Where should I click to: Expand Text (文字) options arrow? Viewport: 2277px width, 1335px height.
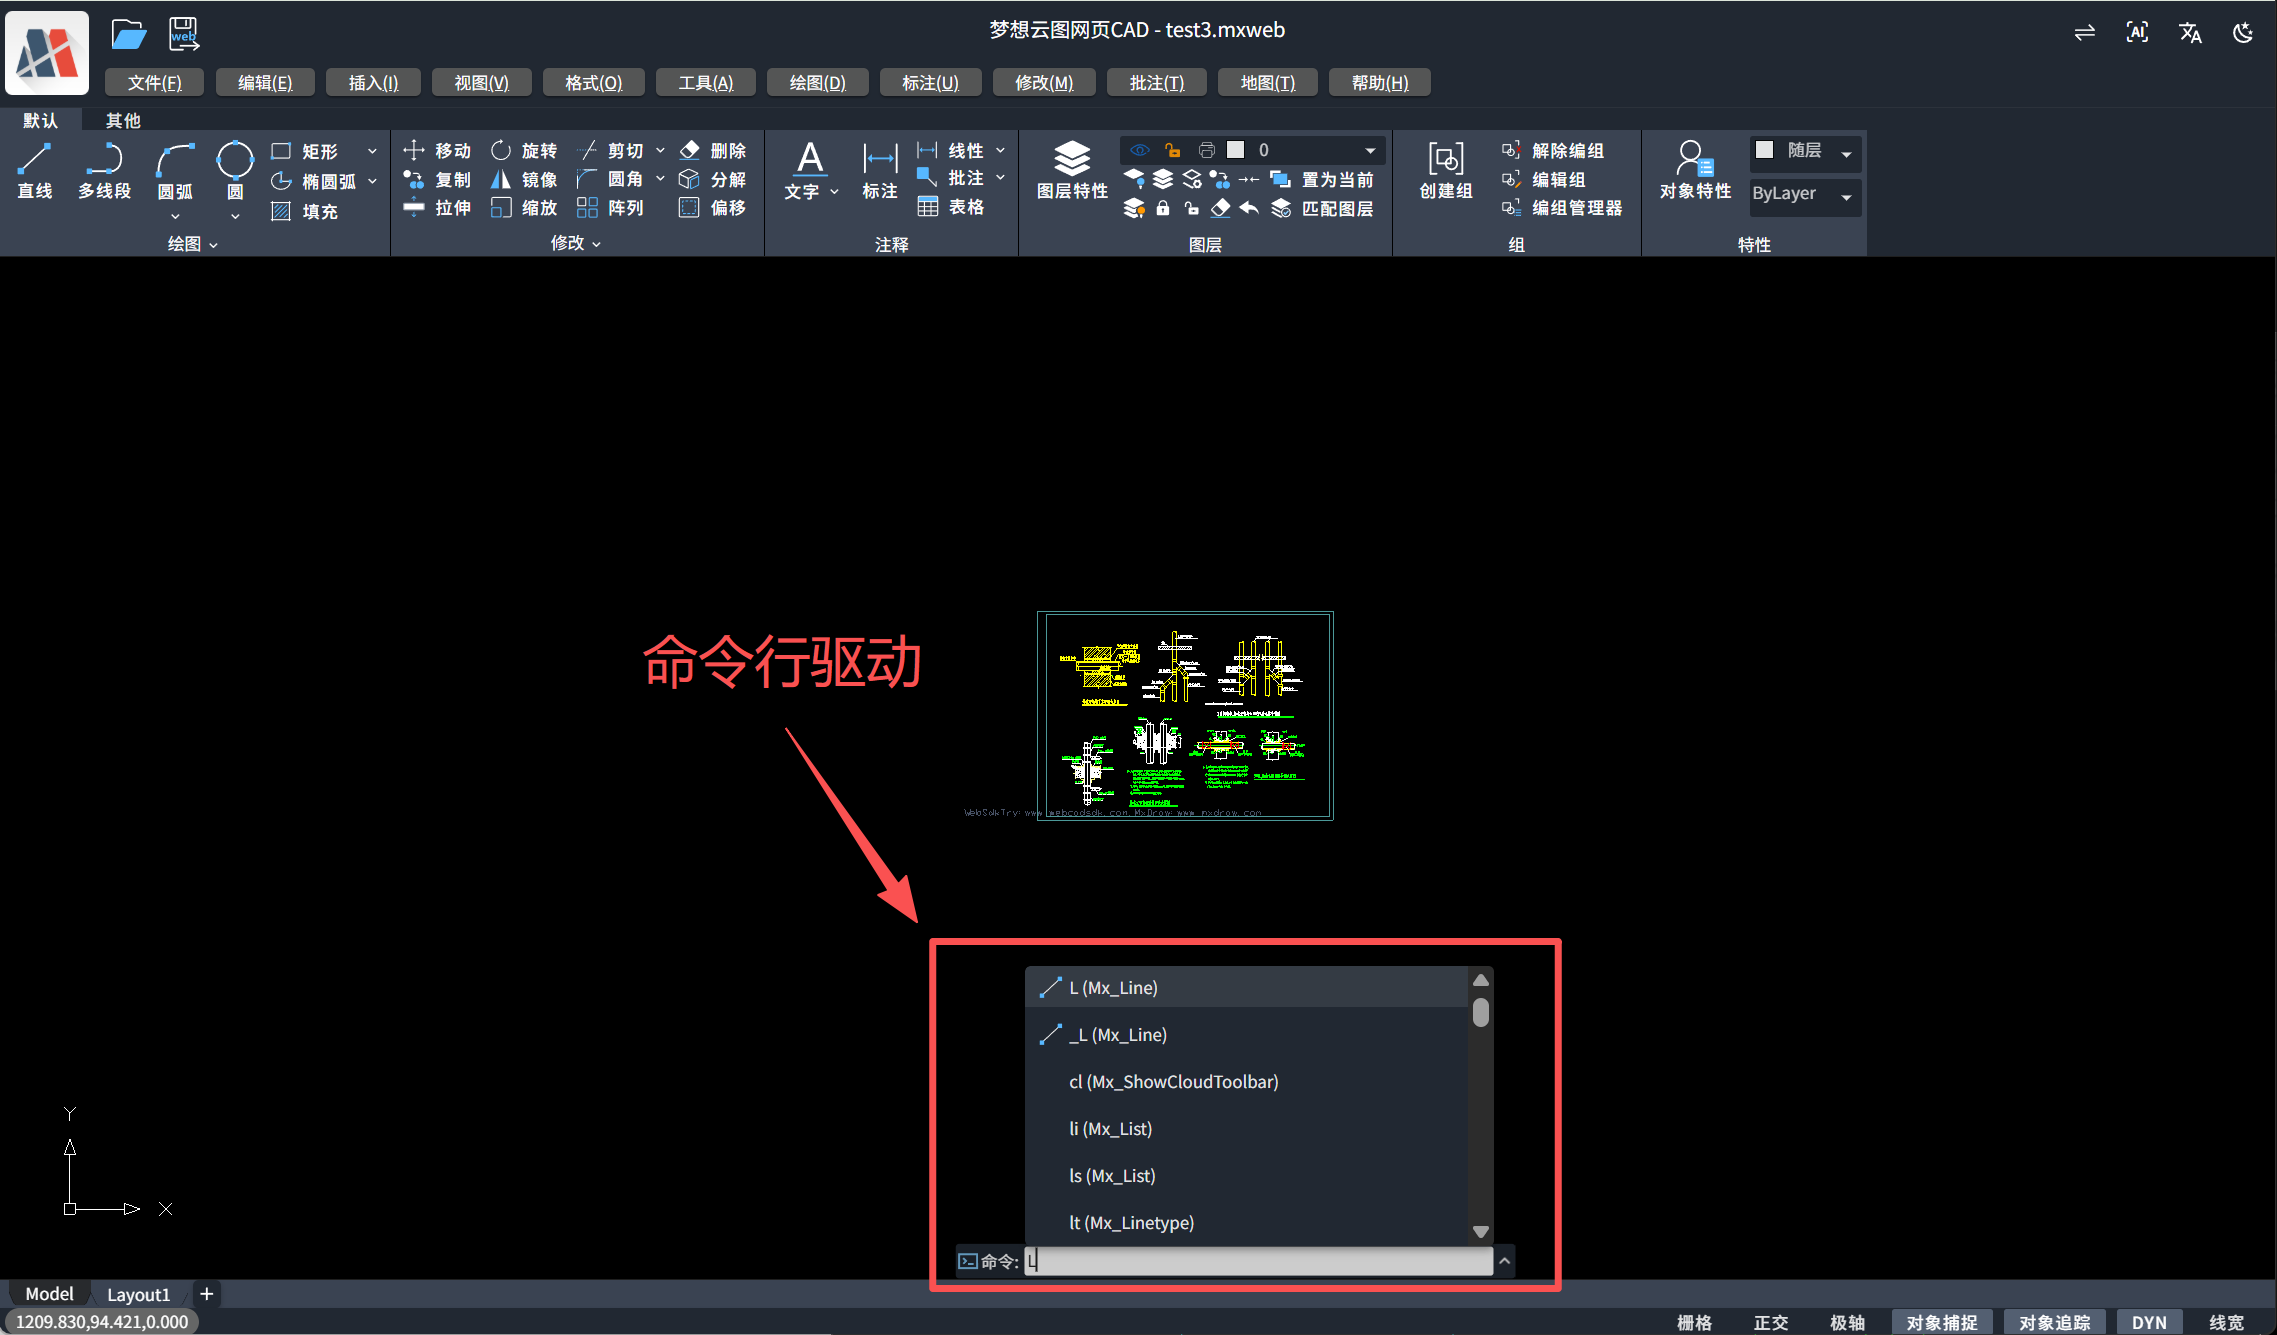coord(835,191)
